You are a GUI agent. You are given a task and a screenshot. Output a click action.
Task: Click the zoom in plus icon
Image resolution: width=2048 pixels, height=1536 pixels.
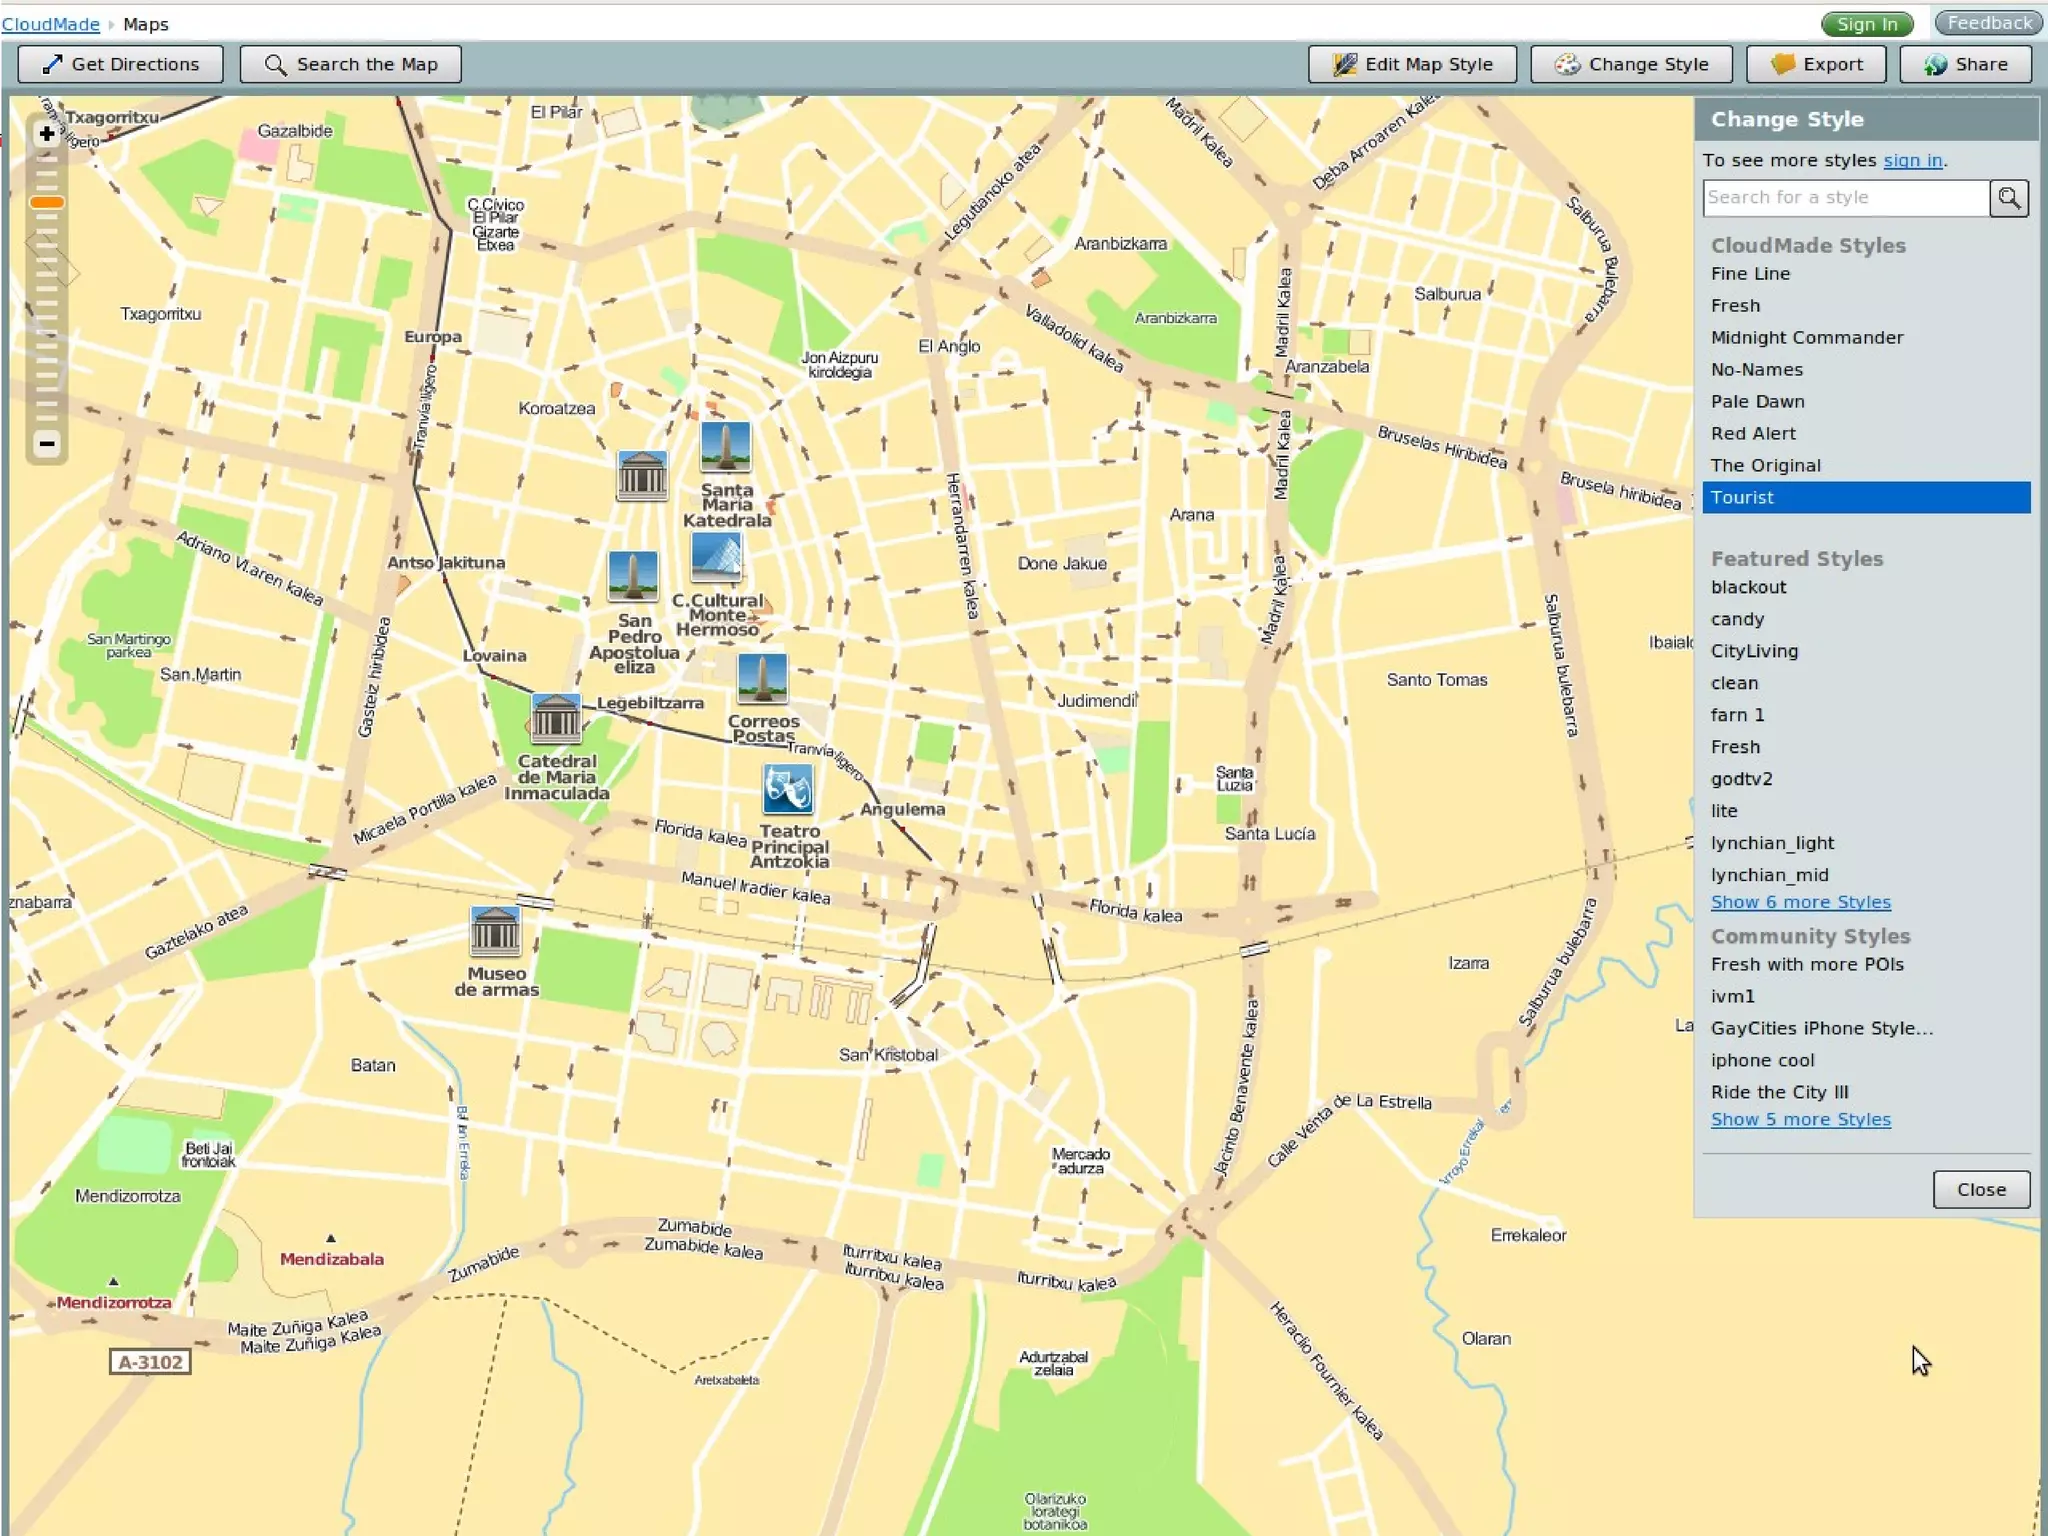tap(46, 134)
